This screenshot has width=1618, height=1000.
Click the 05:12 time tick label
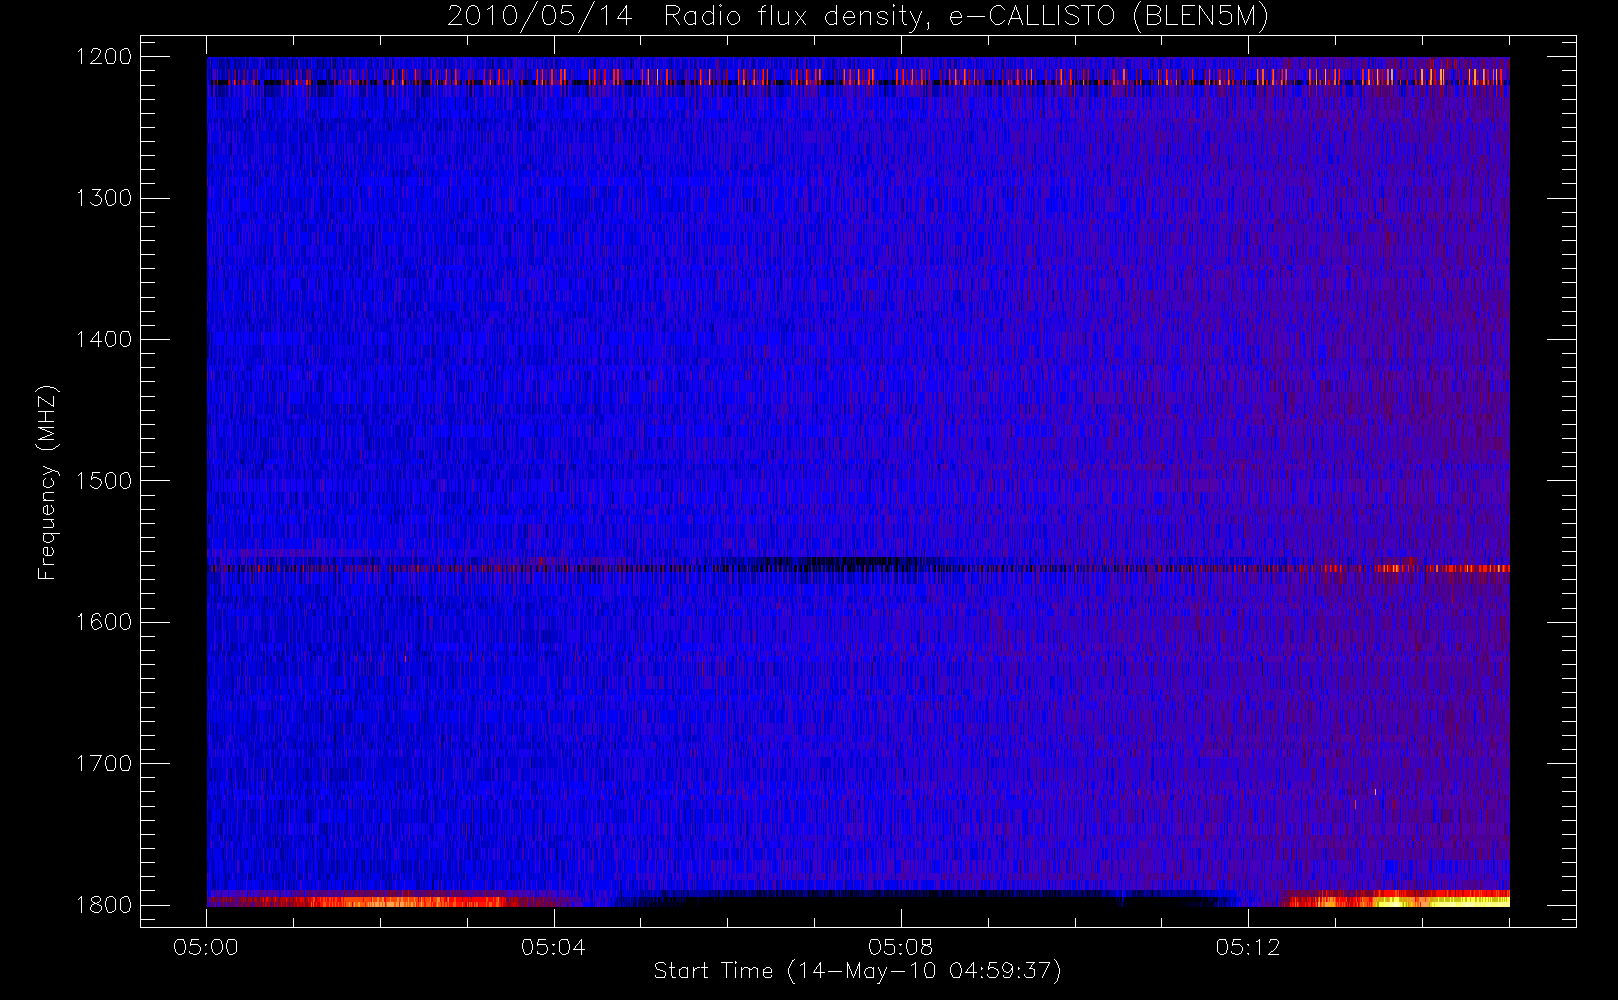pos(1248,947)
